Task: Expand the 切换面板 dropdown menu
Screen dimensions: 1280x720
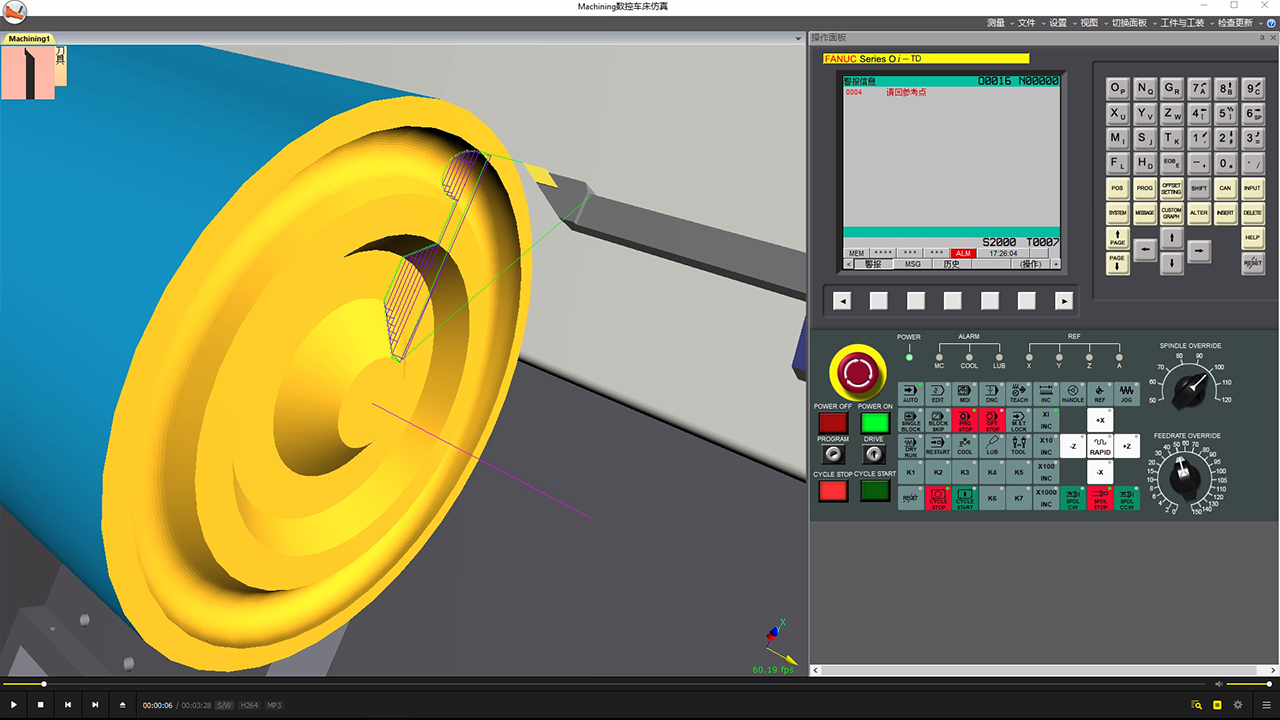Action: point(1129,22)
